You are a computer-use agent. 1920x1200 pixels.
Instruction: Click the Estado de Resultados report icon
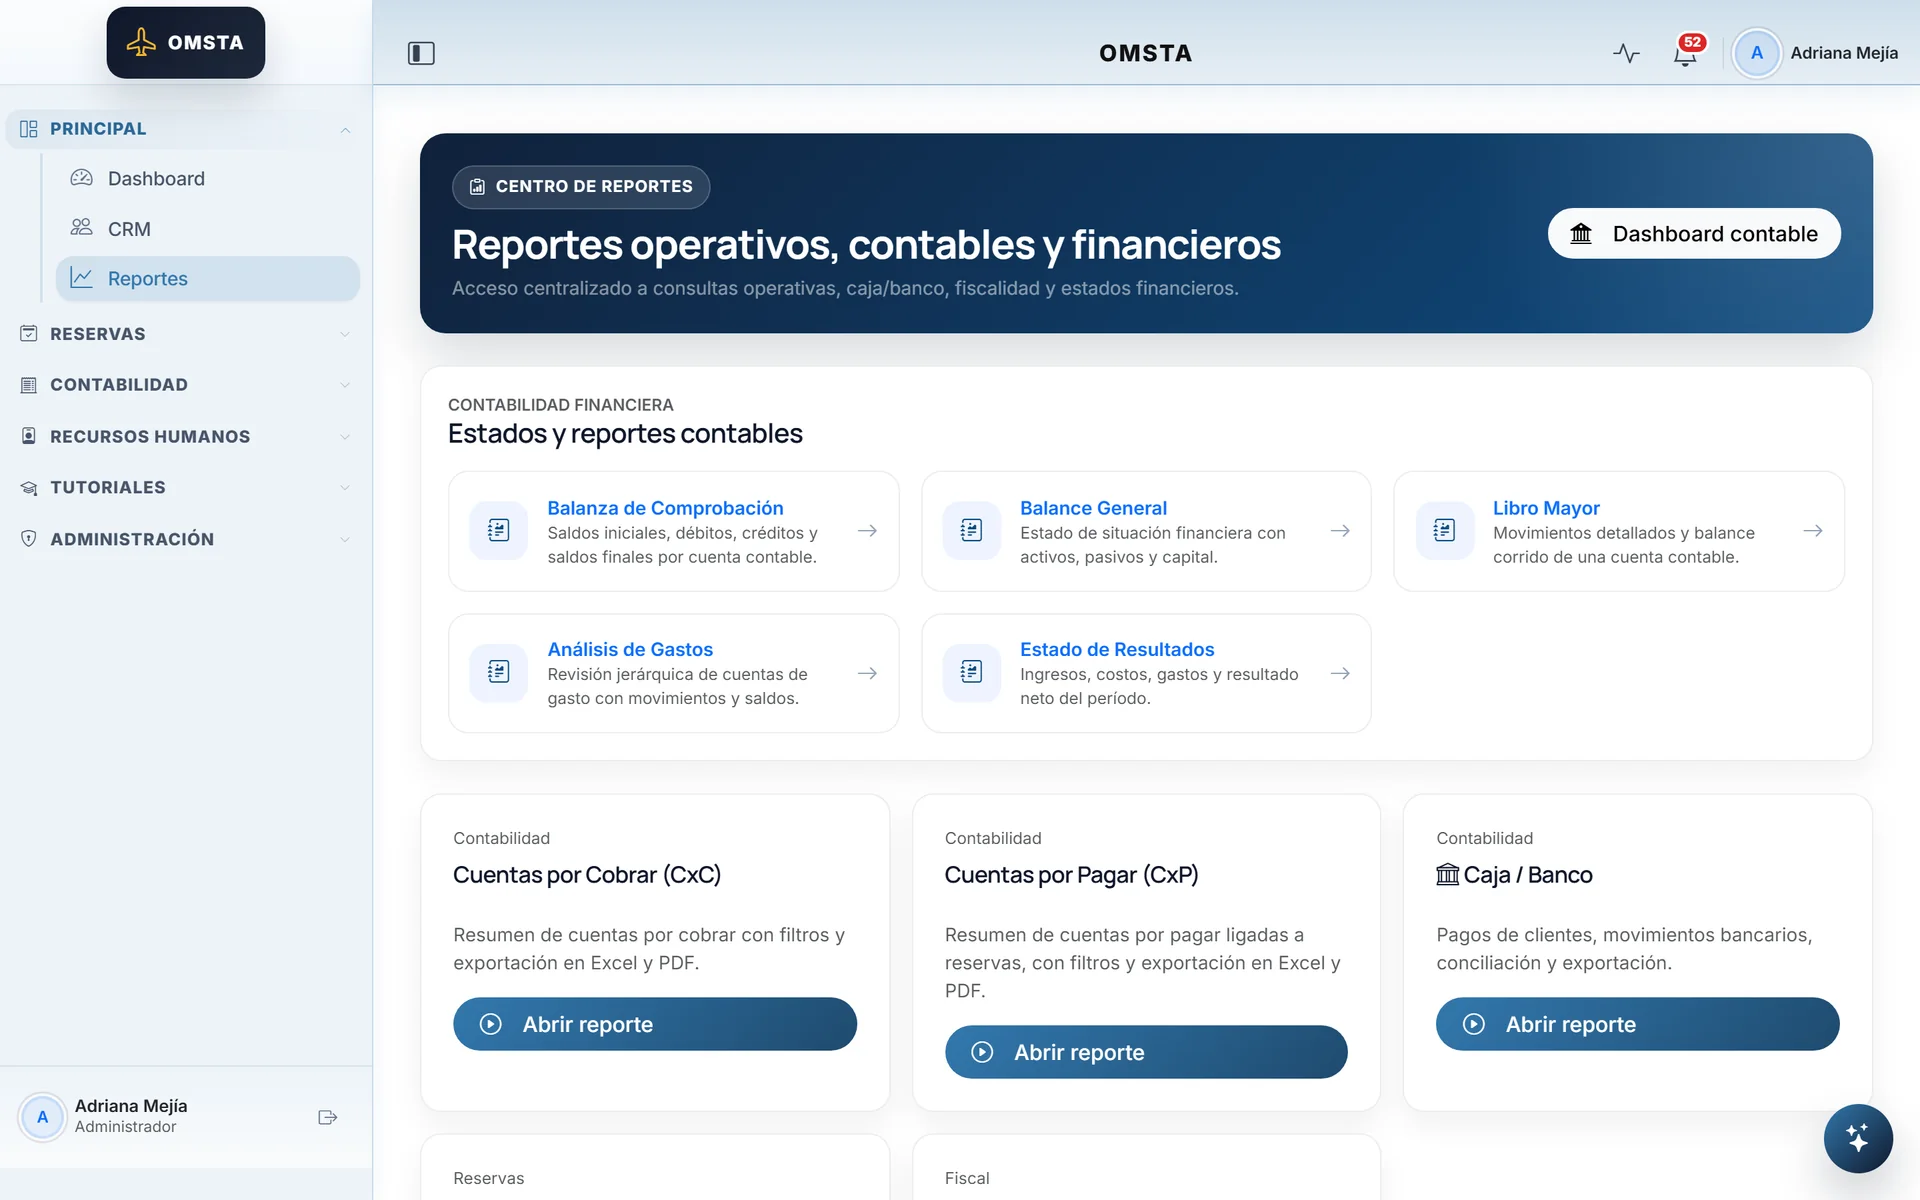[x=971, y=673]
